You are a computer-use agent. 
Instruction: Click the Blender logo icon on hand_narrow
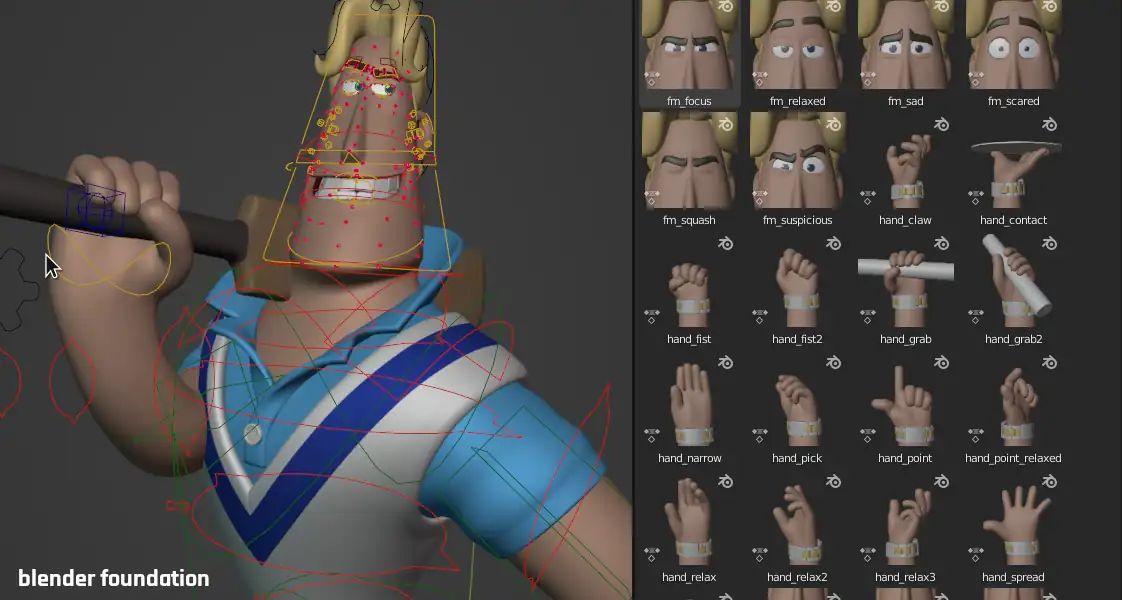click(x=726, y=363)
